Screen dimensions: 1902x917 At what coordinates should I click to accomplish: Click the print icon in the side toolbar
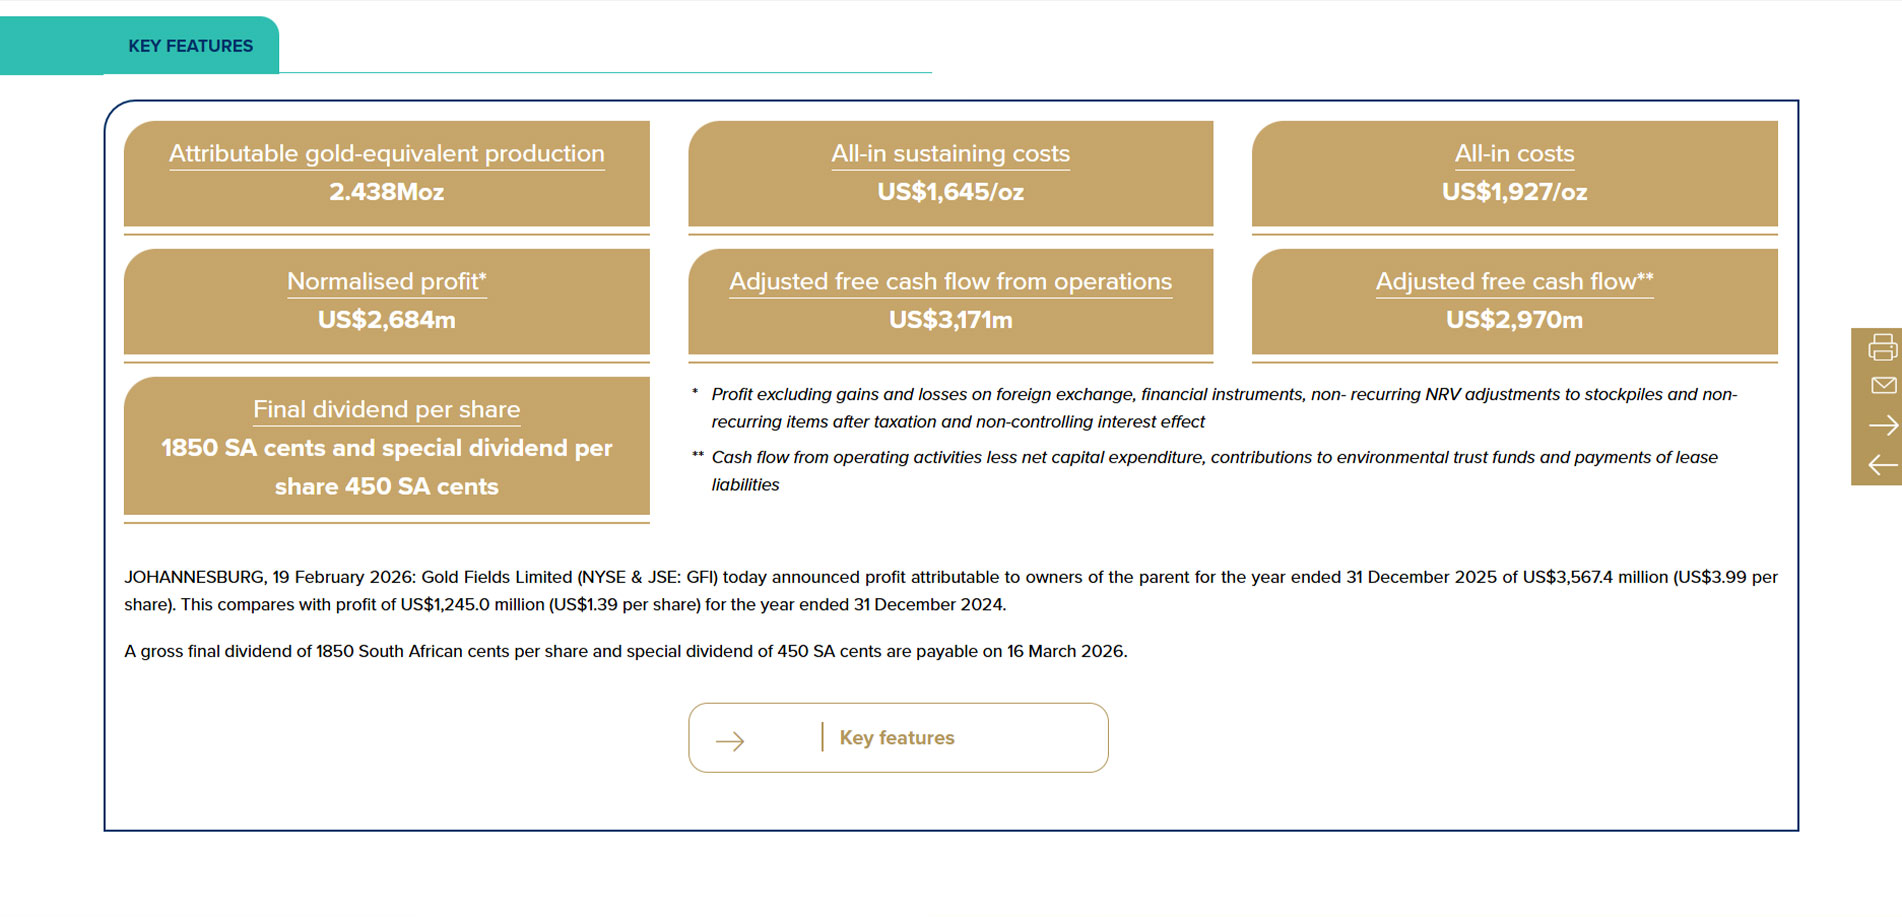tap(1882, 347)
